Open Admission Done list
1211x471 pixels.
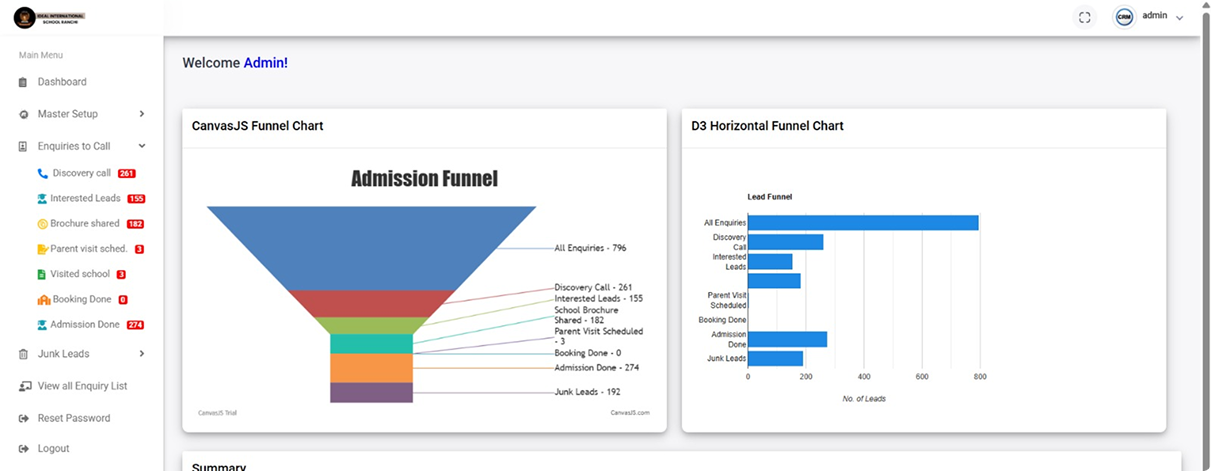[x=85, y=324]
